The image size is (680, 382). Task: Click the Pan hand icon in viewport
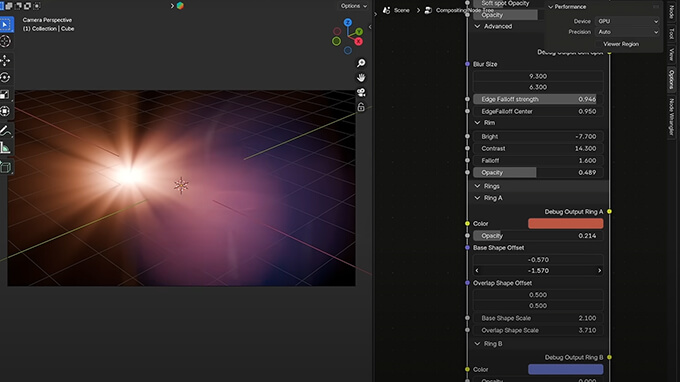(x=361, y=78)
